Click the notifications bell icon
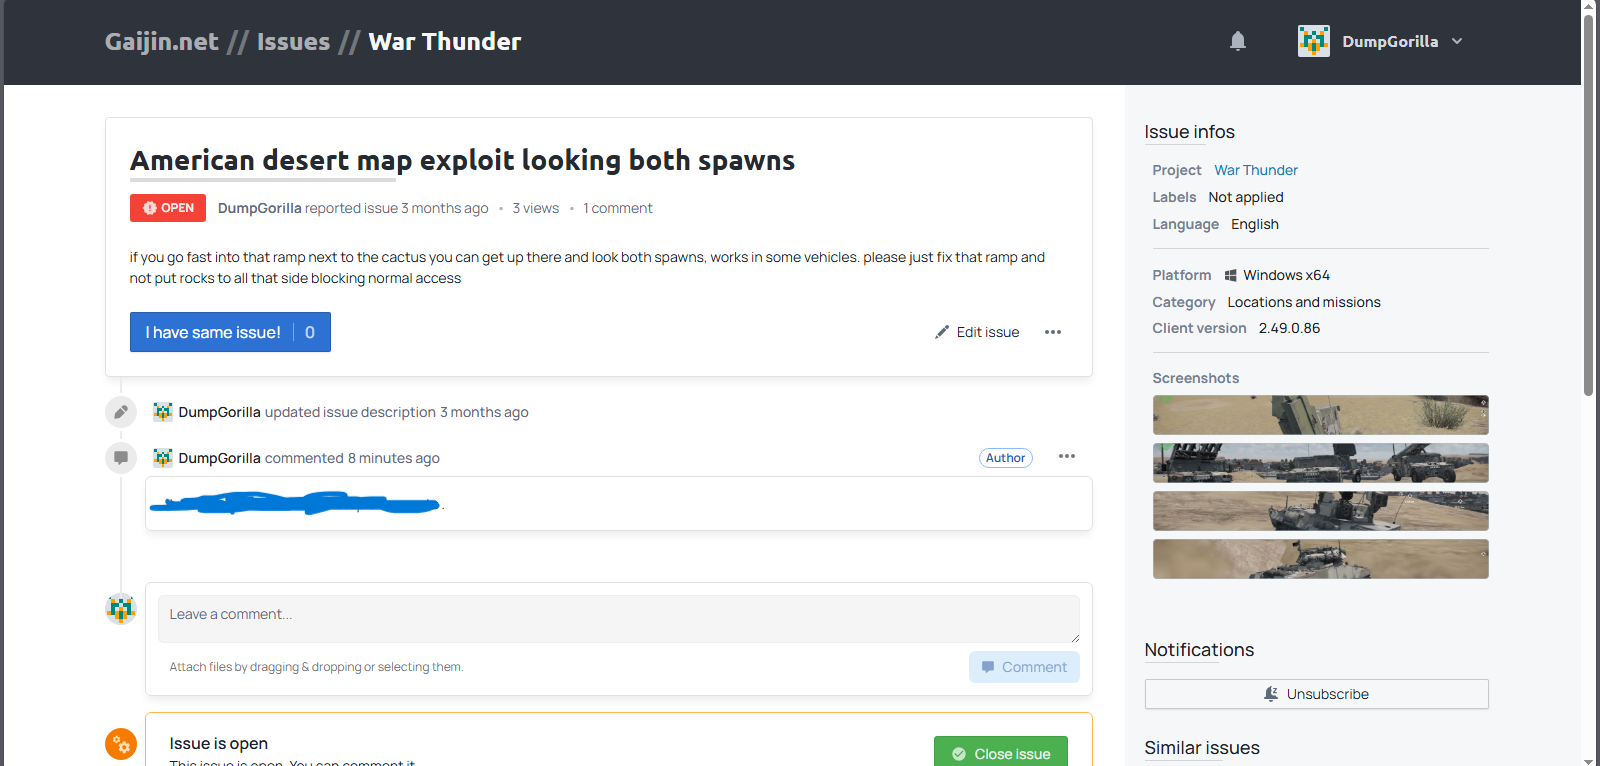 click(1238, 41)
